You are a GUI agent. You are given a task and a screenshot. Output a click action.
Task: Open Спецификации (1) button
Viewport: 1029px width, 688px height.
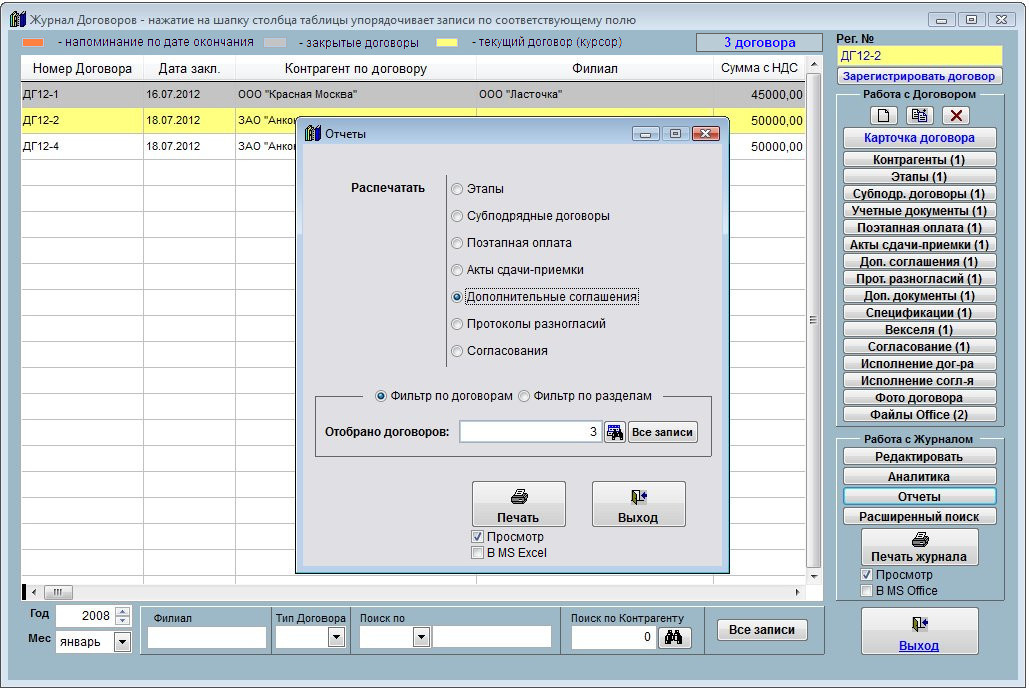click(x=919, y=313)
